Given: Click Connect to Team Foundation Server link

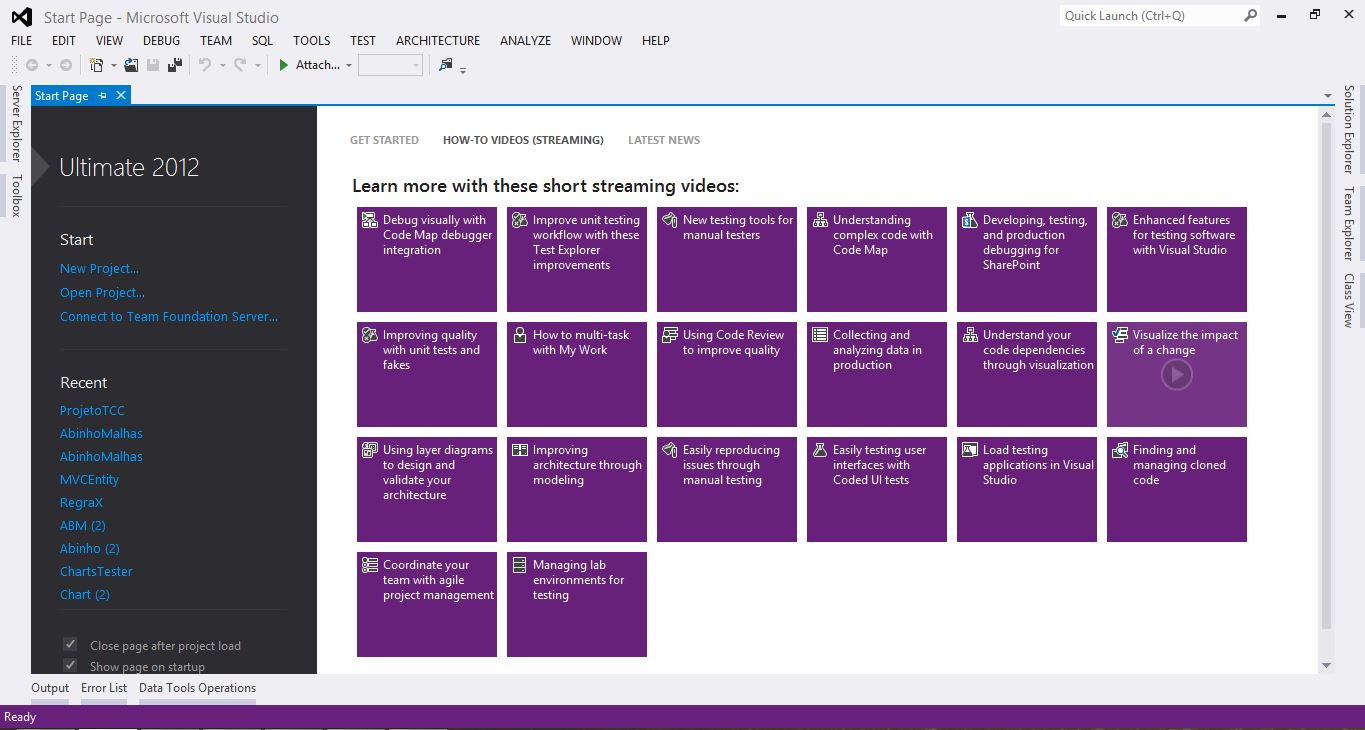Looking at the screenshot, I should (x=169, y=316).
